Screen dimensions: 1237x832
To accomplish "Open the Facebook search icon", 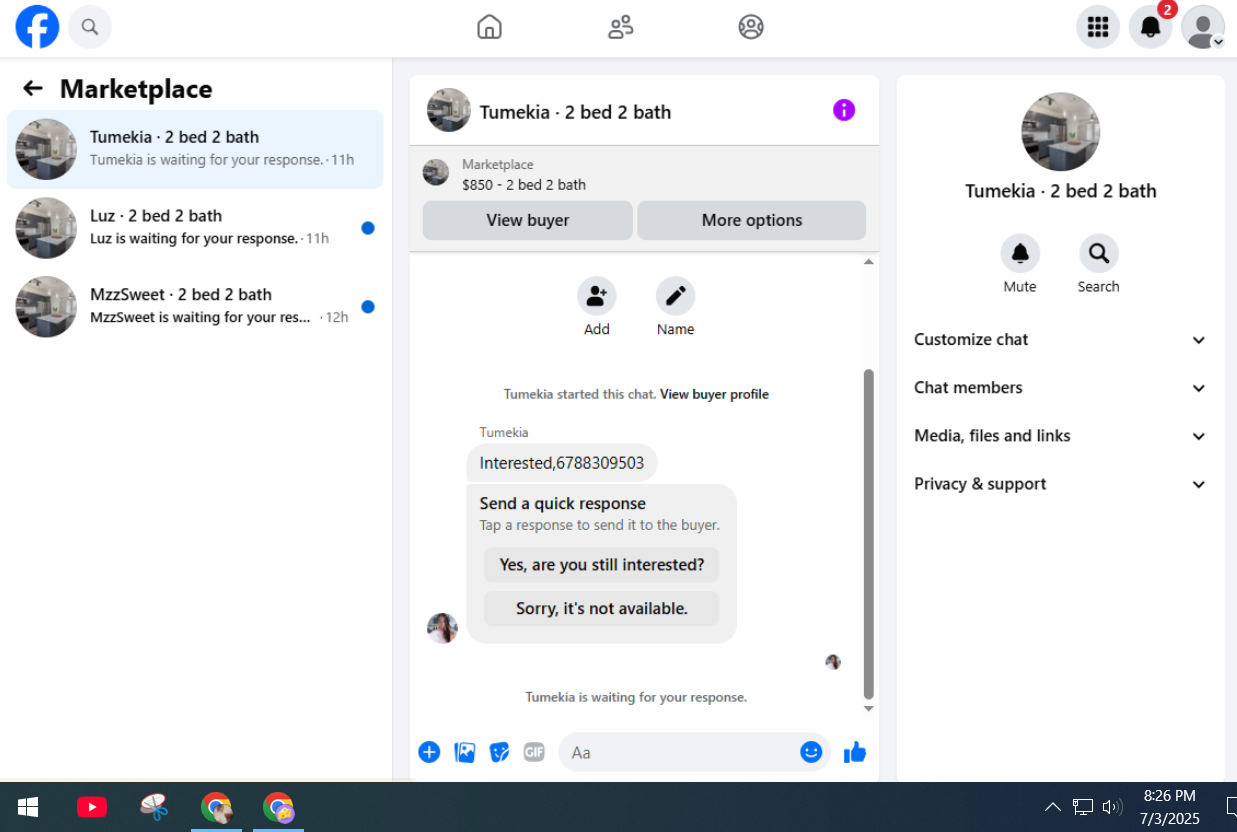I will tap(90, 27).
